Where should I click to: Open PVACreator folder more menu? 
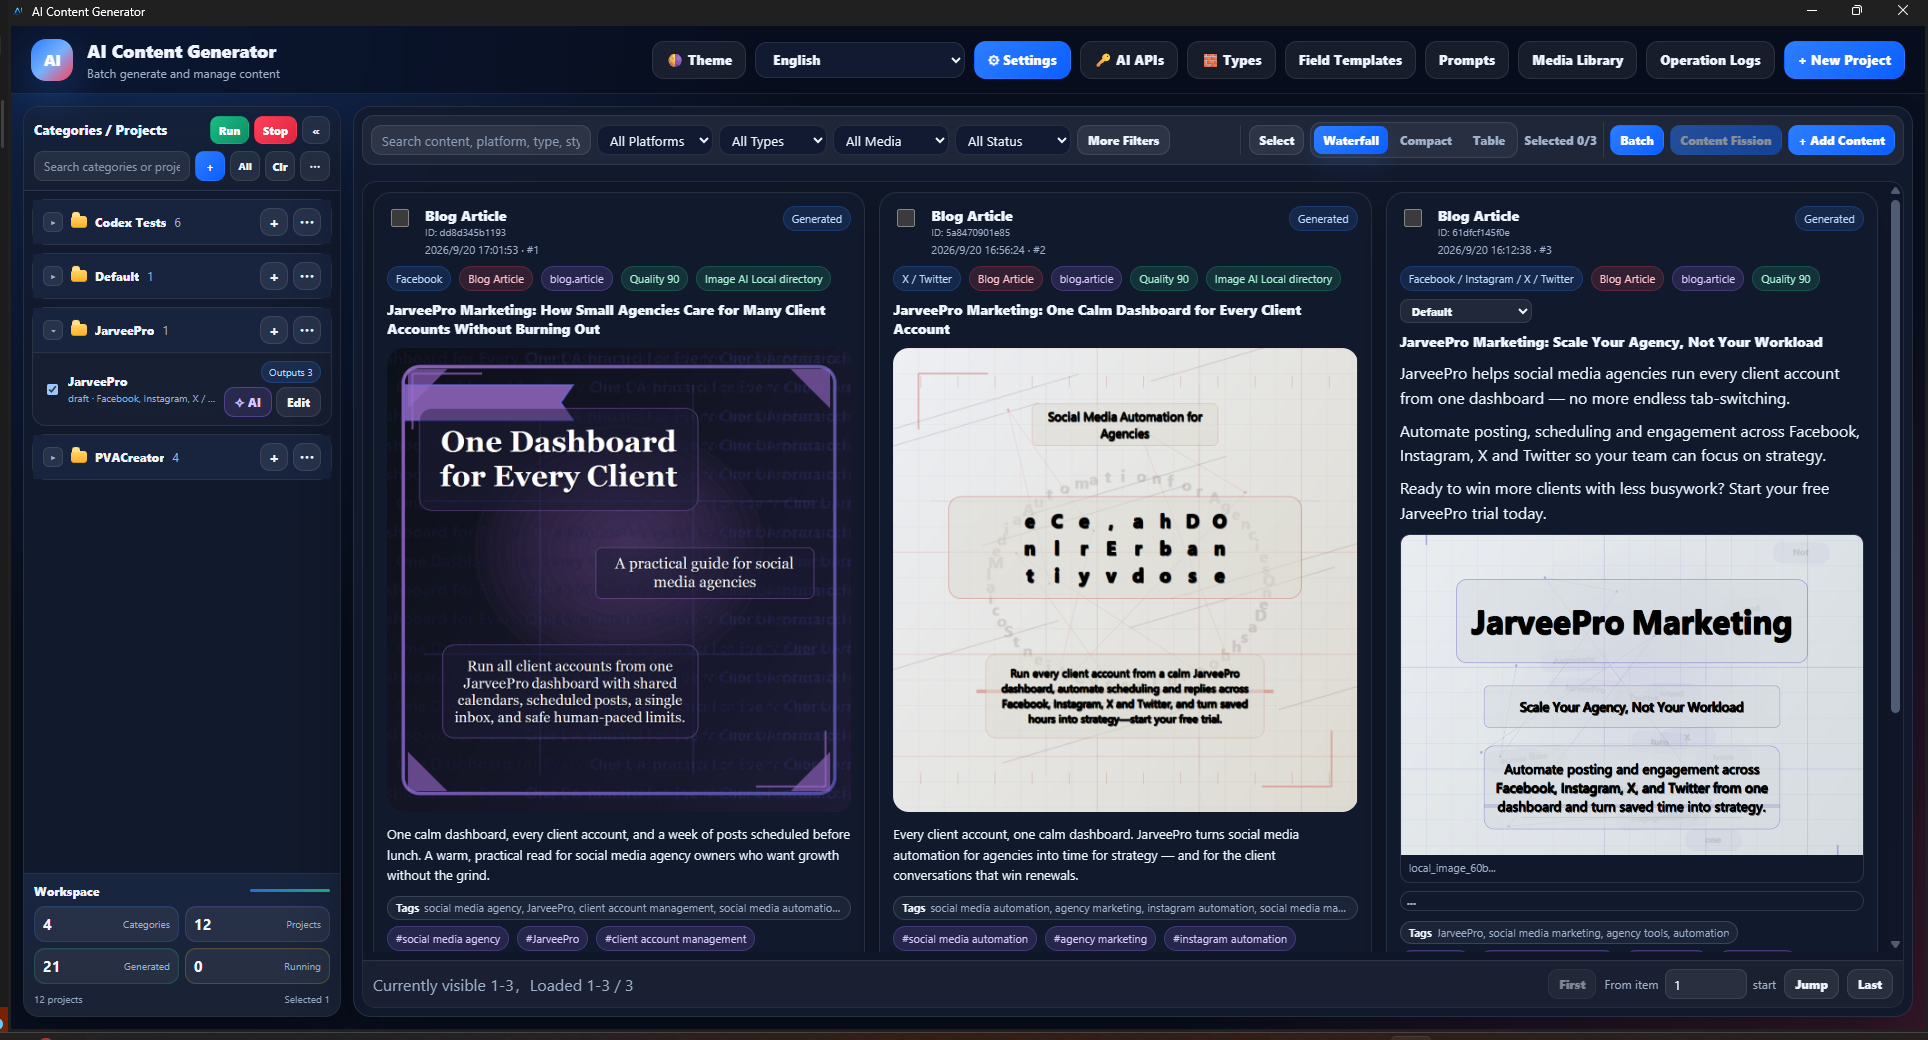click(x=307, y=458)
